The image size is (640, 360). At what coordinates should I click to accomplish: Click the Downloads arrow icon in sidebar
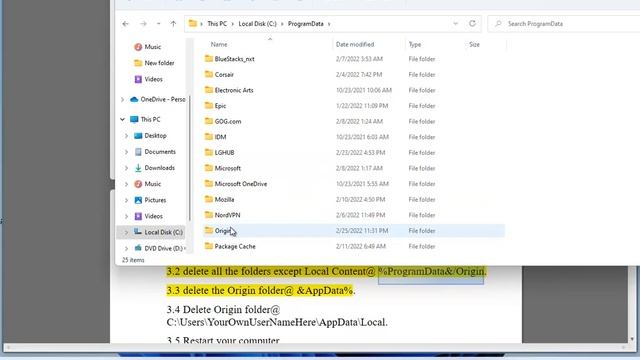click(138, 168)
